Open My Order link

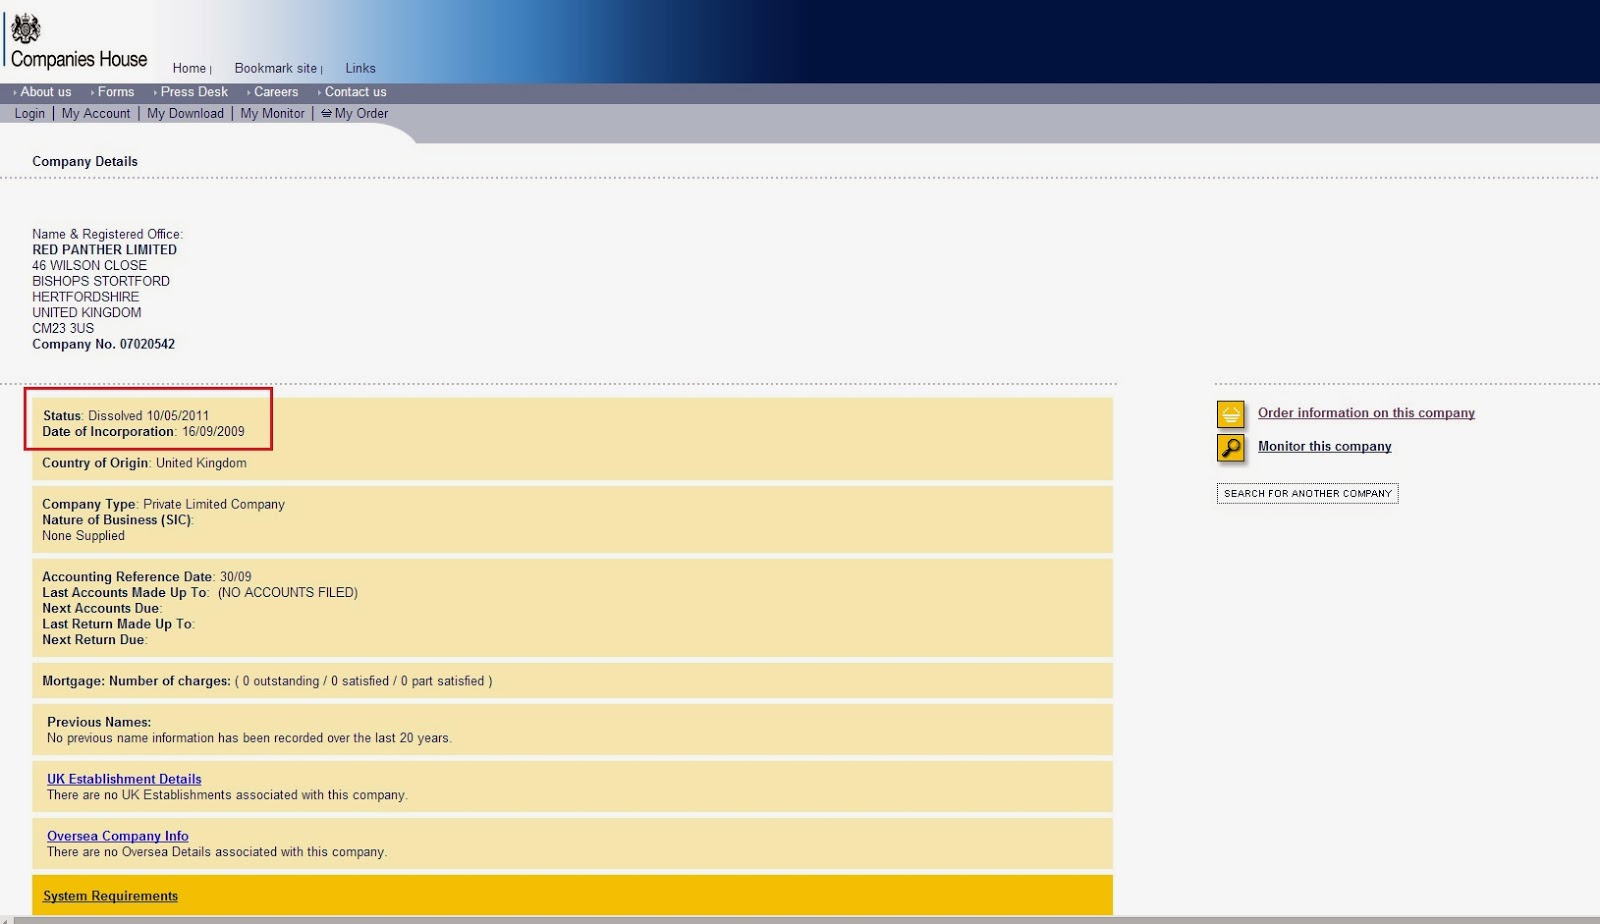[361, 113]
